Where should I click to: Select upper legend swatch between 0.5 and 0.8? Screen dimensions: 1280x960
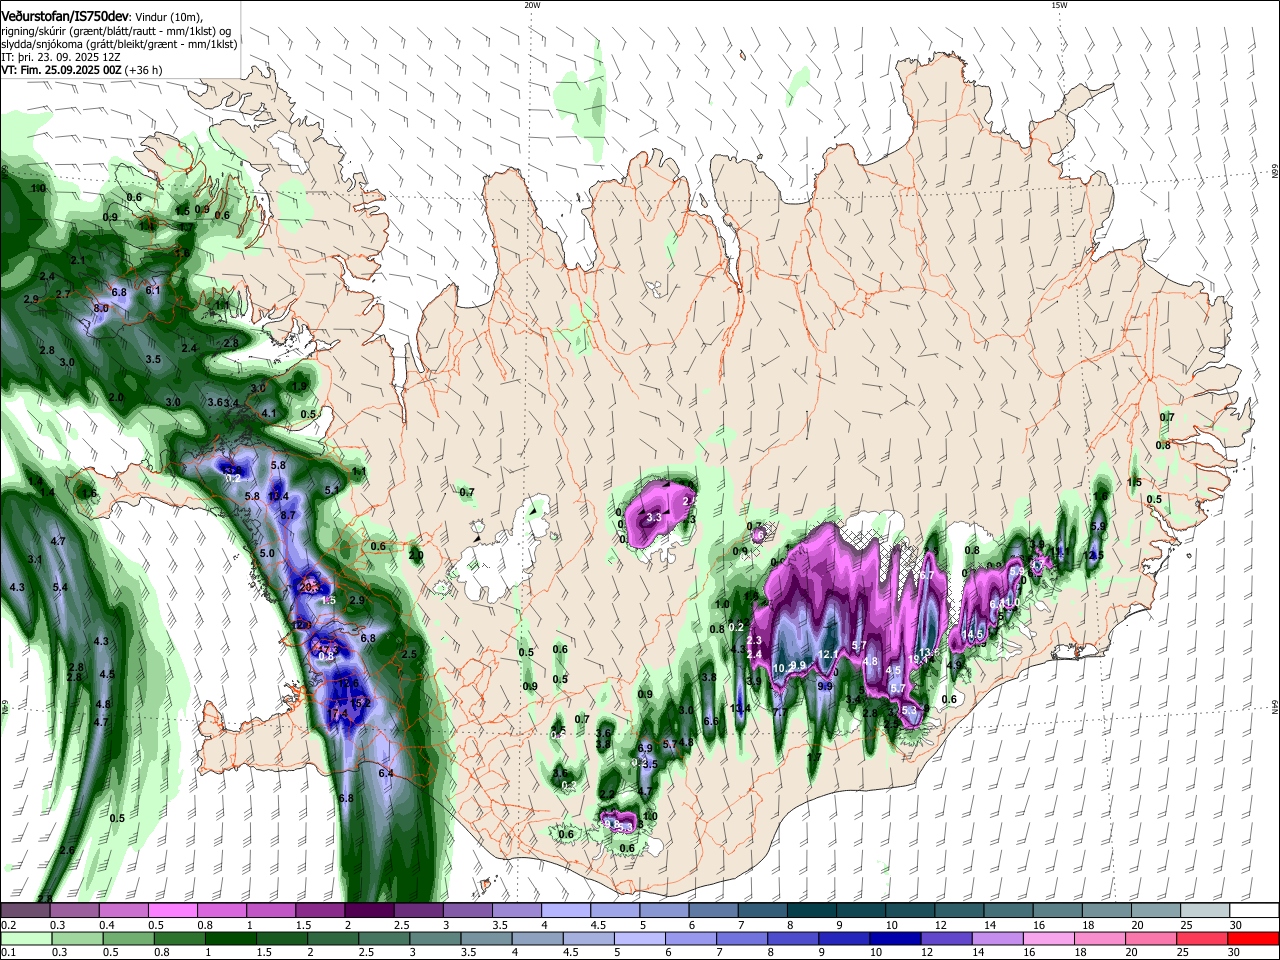[x=172, y=910]
